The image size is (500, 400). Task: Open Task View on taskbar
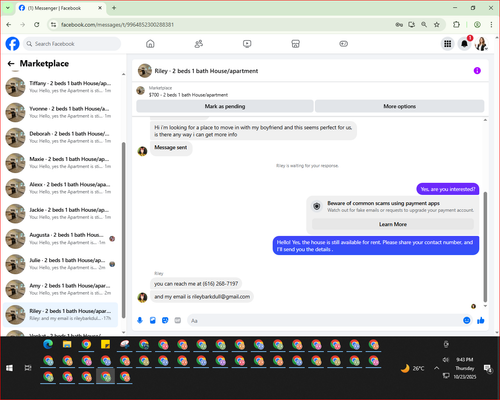point(28,368)
